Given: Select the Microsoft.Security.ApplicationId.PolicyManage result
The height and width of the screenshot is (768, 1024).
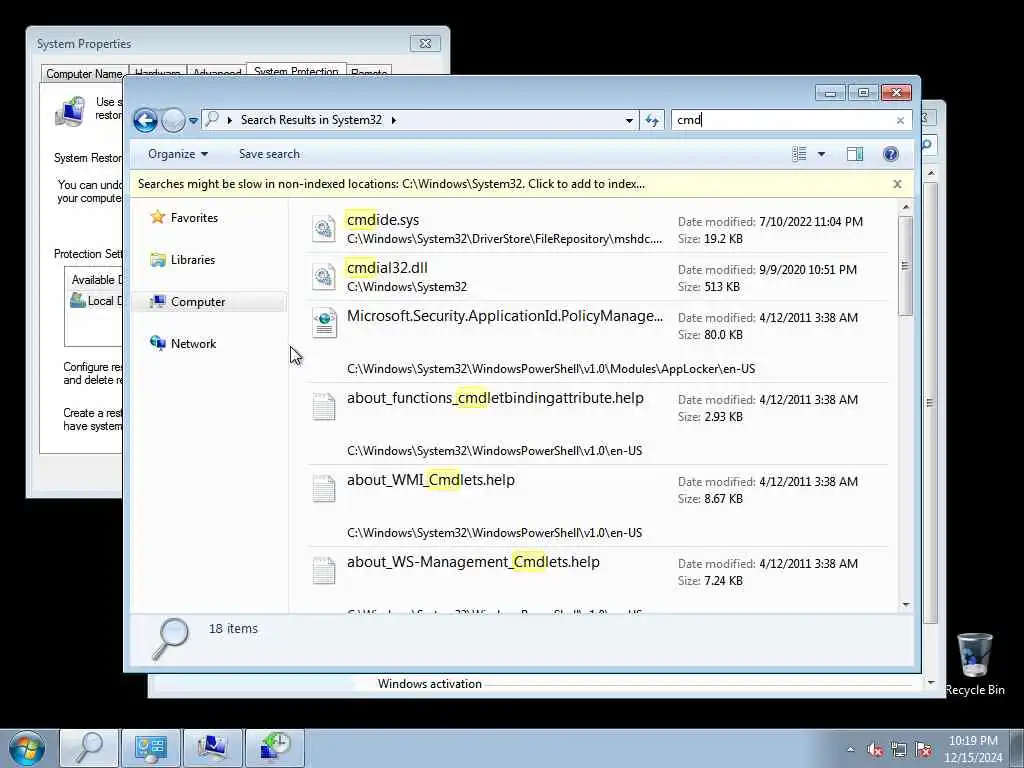Looking at the screenshot, I should 598,342.
